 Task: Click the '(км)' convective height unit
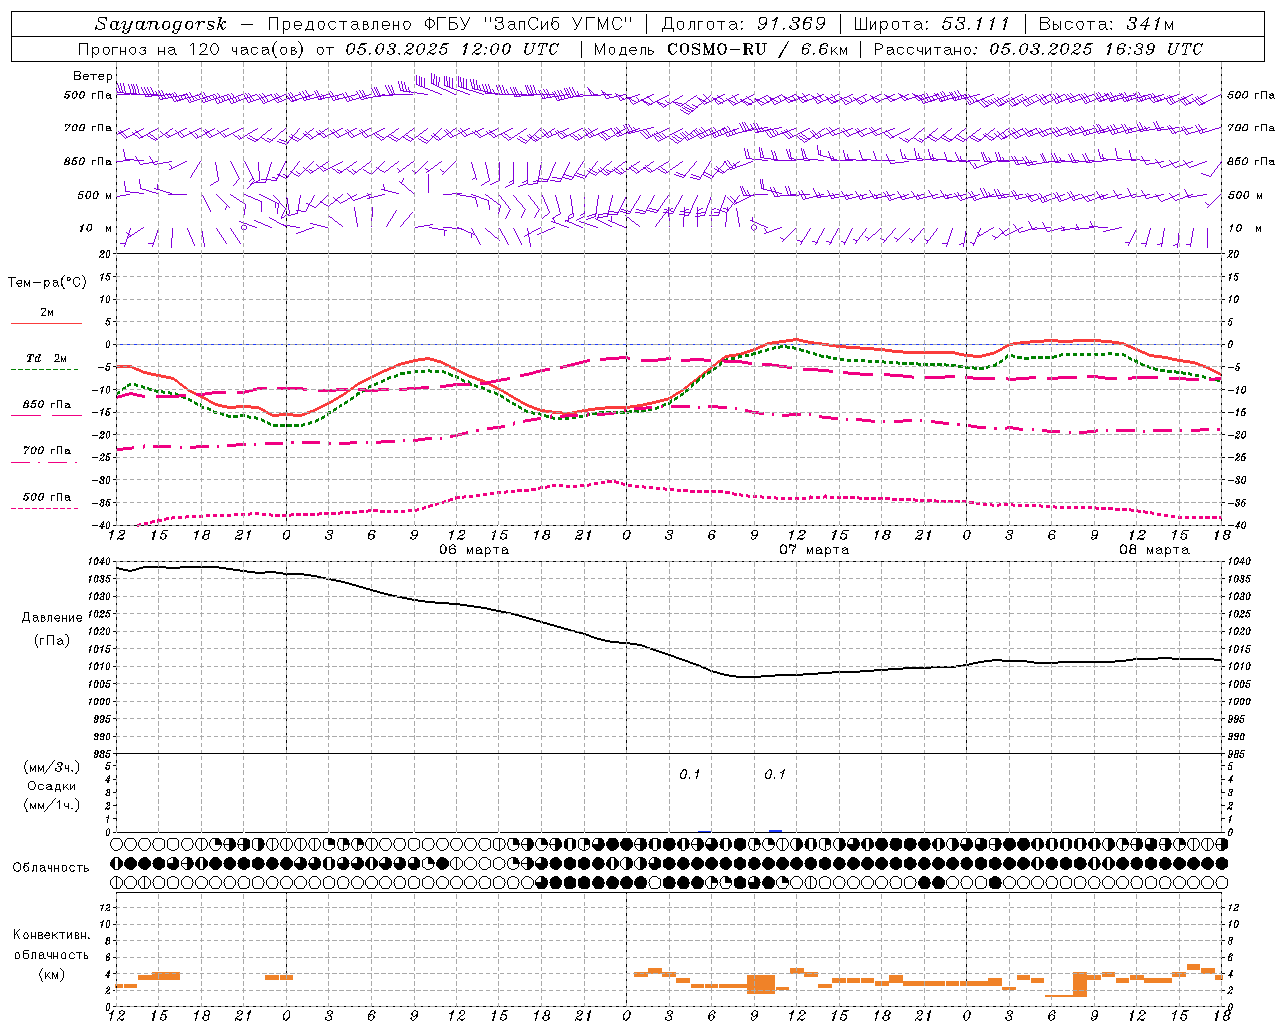(52, 974)
